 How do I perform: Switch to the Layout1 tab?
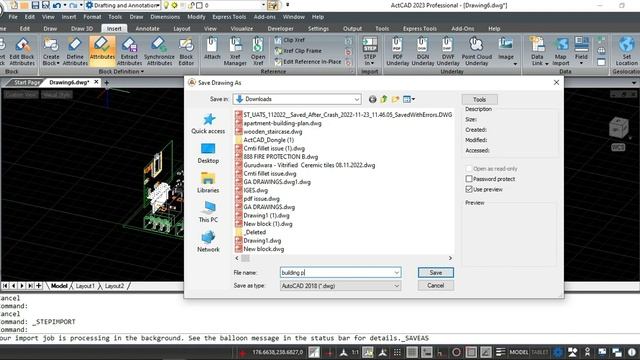[85, 286]
